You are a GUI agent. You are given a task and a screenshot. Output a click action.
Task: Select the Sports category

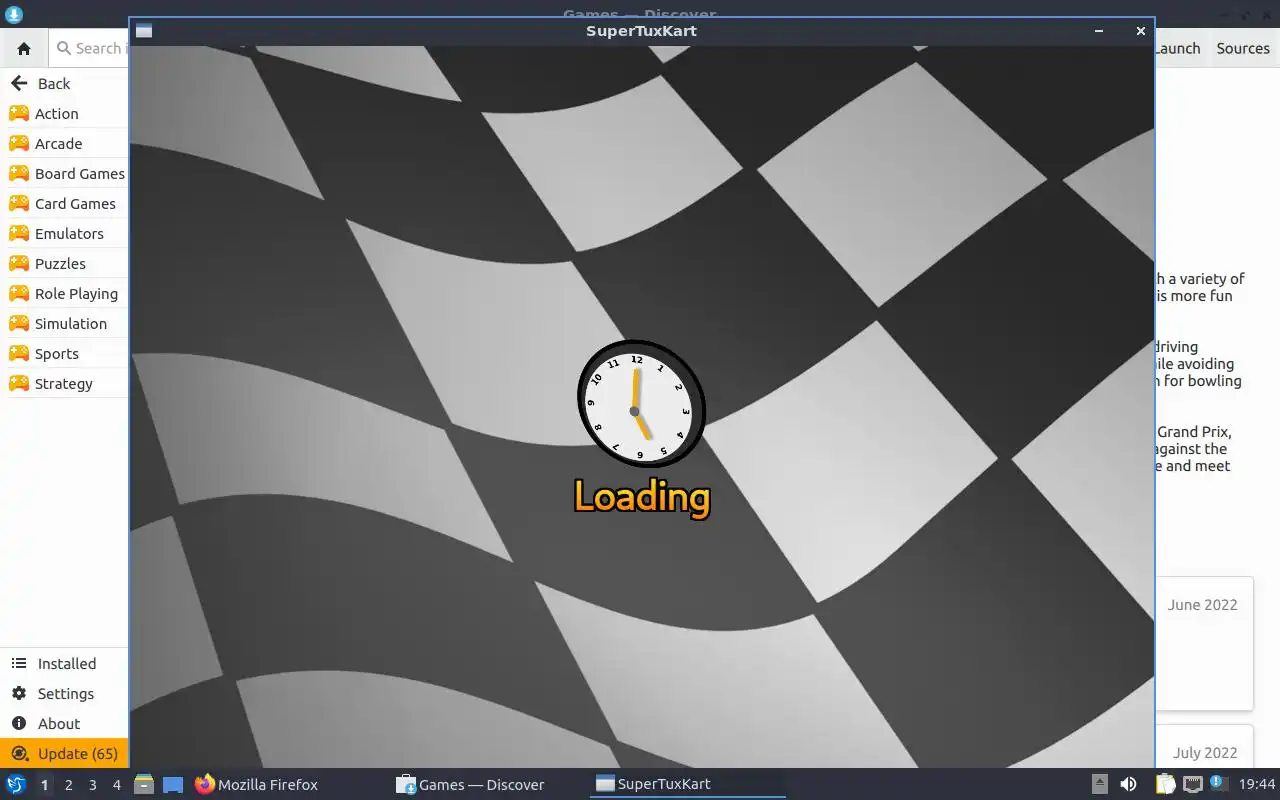(x=64, y=354)
